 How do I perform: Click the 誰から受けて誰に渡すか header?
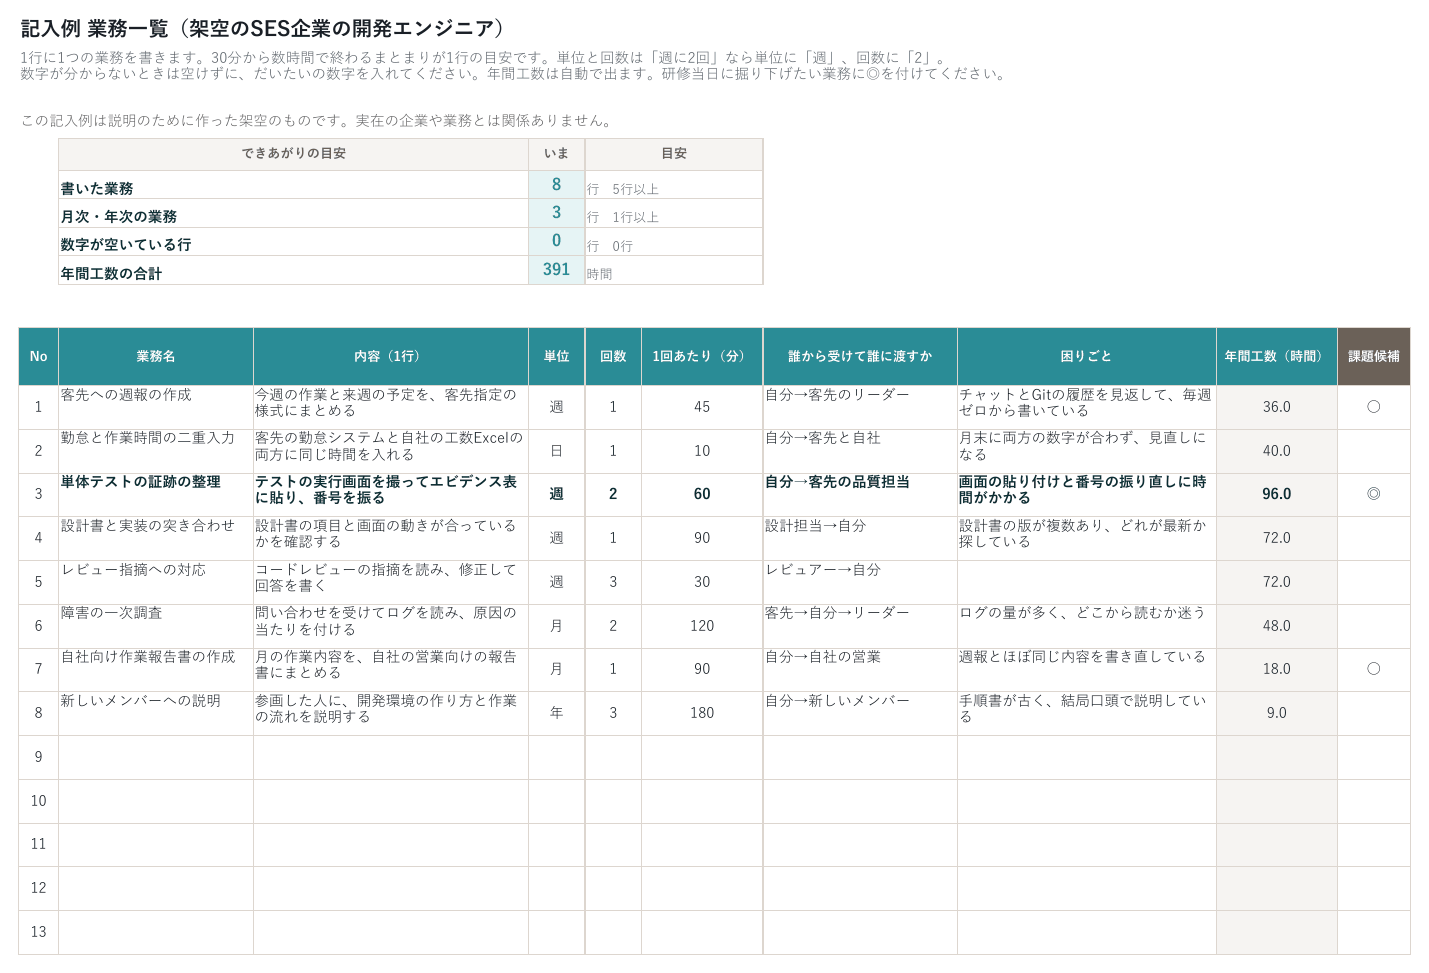point(860,356)
